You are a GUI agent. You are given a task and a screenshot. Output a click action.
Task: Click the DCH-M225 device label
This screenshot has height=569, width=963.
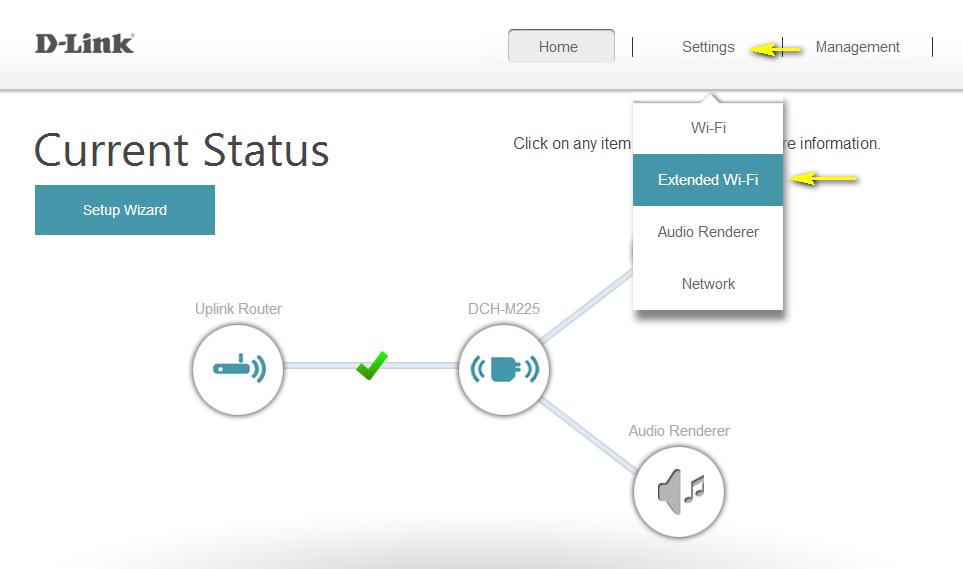tap(504, 309)
